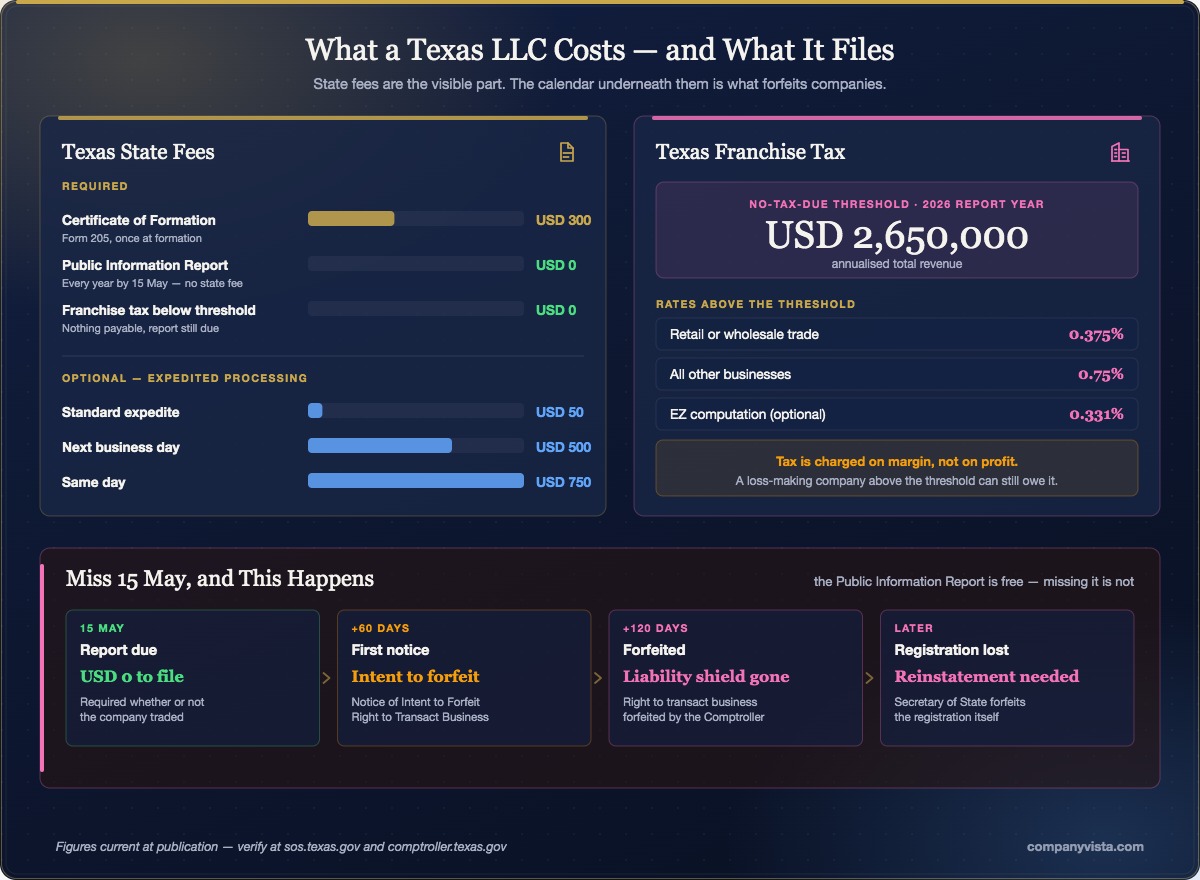Click the Same day fee bar
Viewport: 1200px width, 880px height.
click(x=416, y=481)
